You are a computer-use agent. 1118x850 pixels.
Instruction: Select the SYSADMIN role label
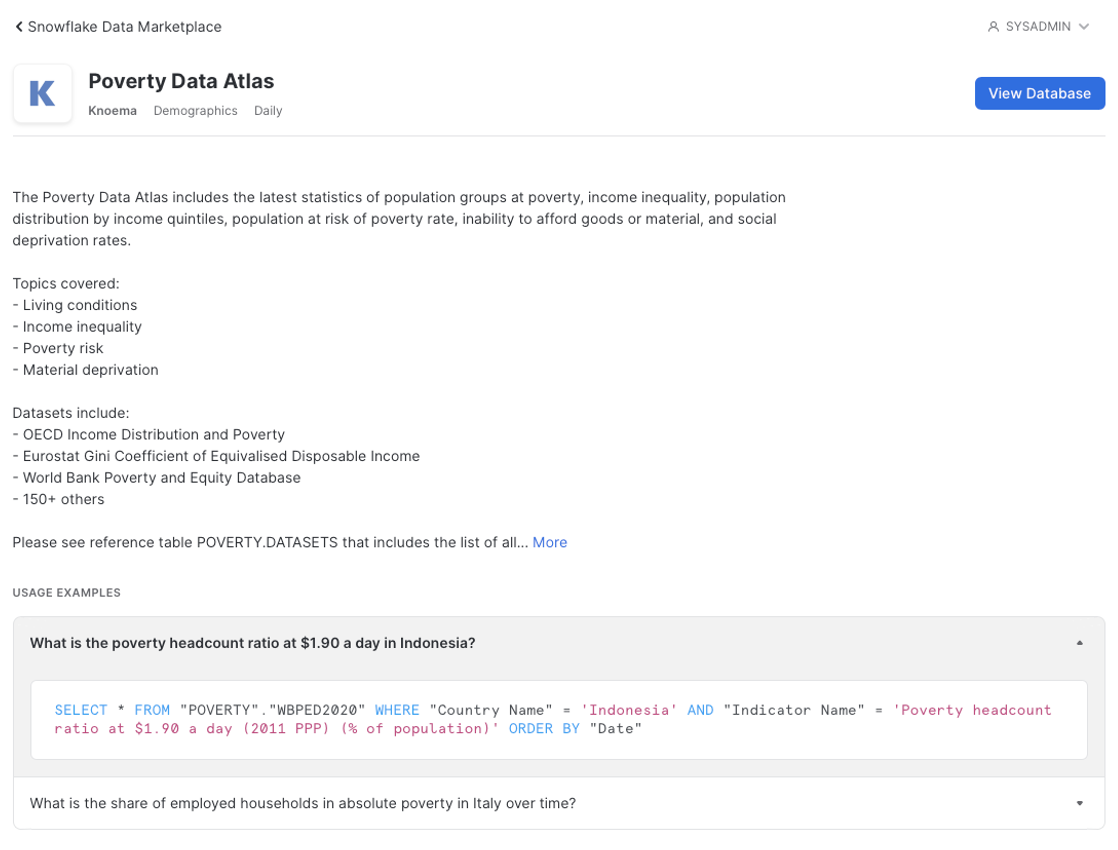point(1038,27)
